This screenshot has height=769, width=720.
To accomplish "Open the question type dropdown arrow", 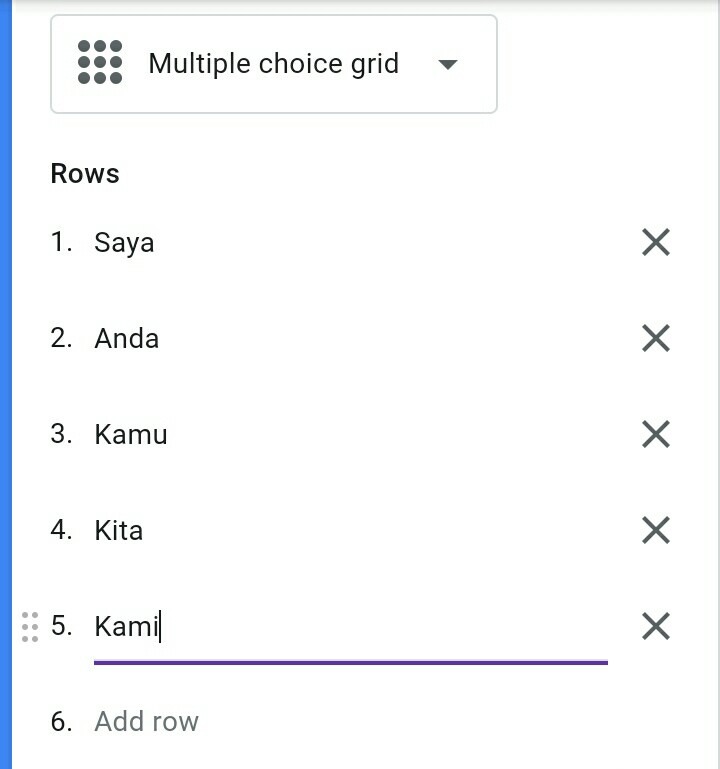I will coord(448,65).
